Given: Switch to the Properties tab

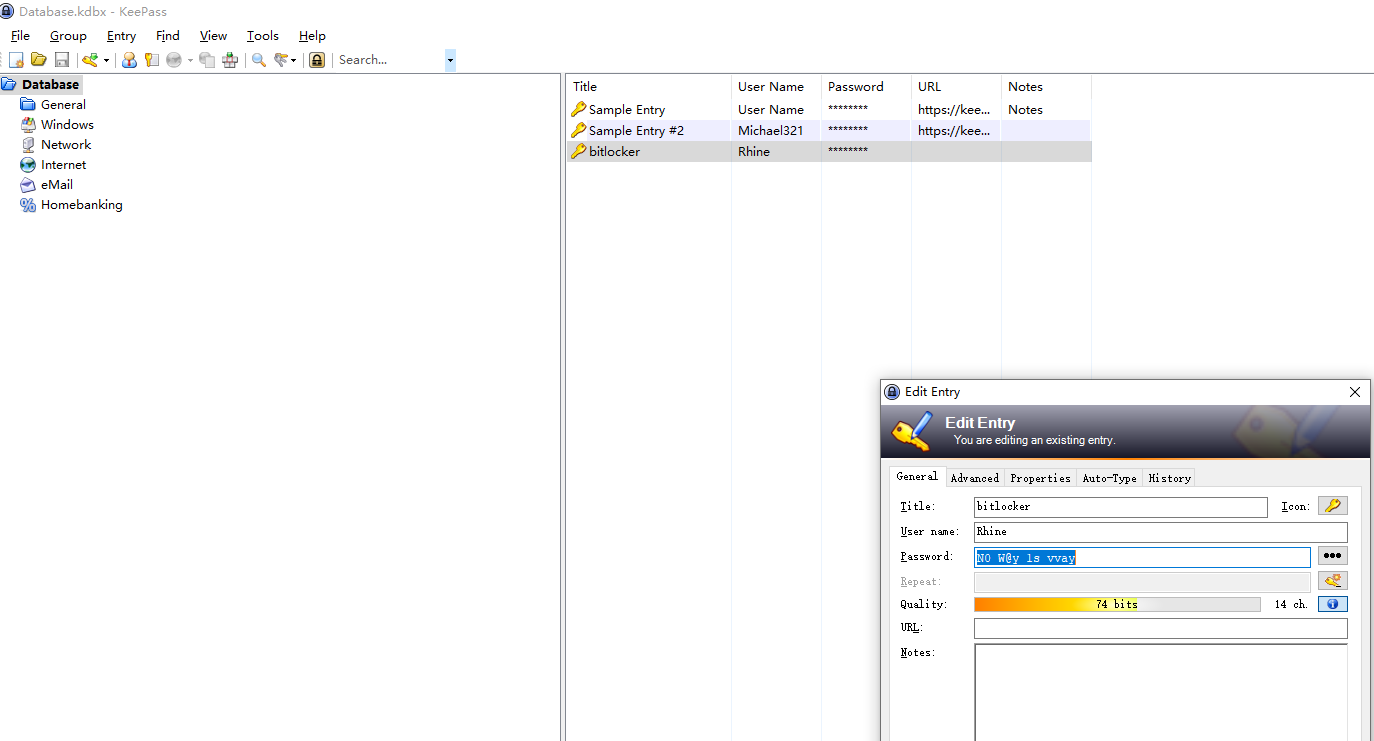Looking at the screenshot, I should (x=1040, y=478).
